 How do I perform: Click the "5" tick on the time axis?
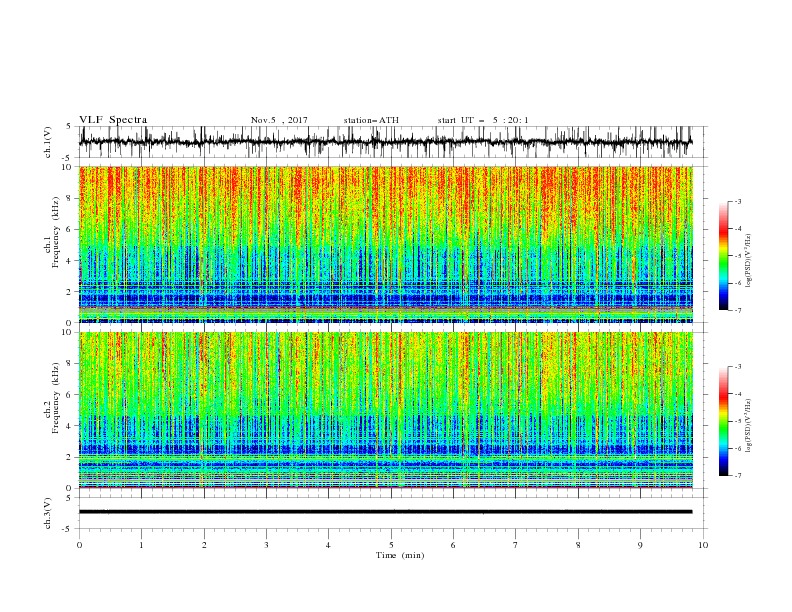(391, 545)
